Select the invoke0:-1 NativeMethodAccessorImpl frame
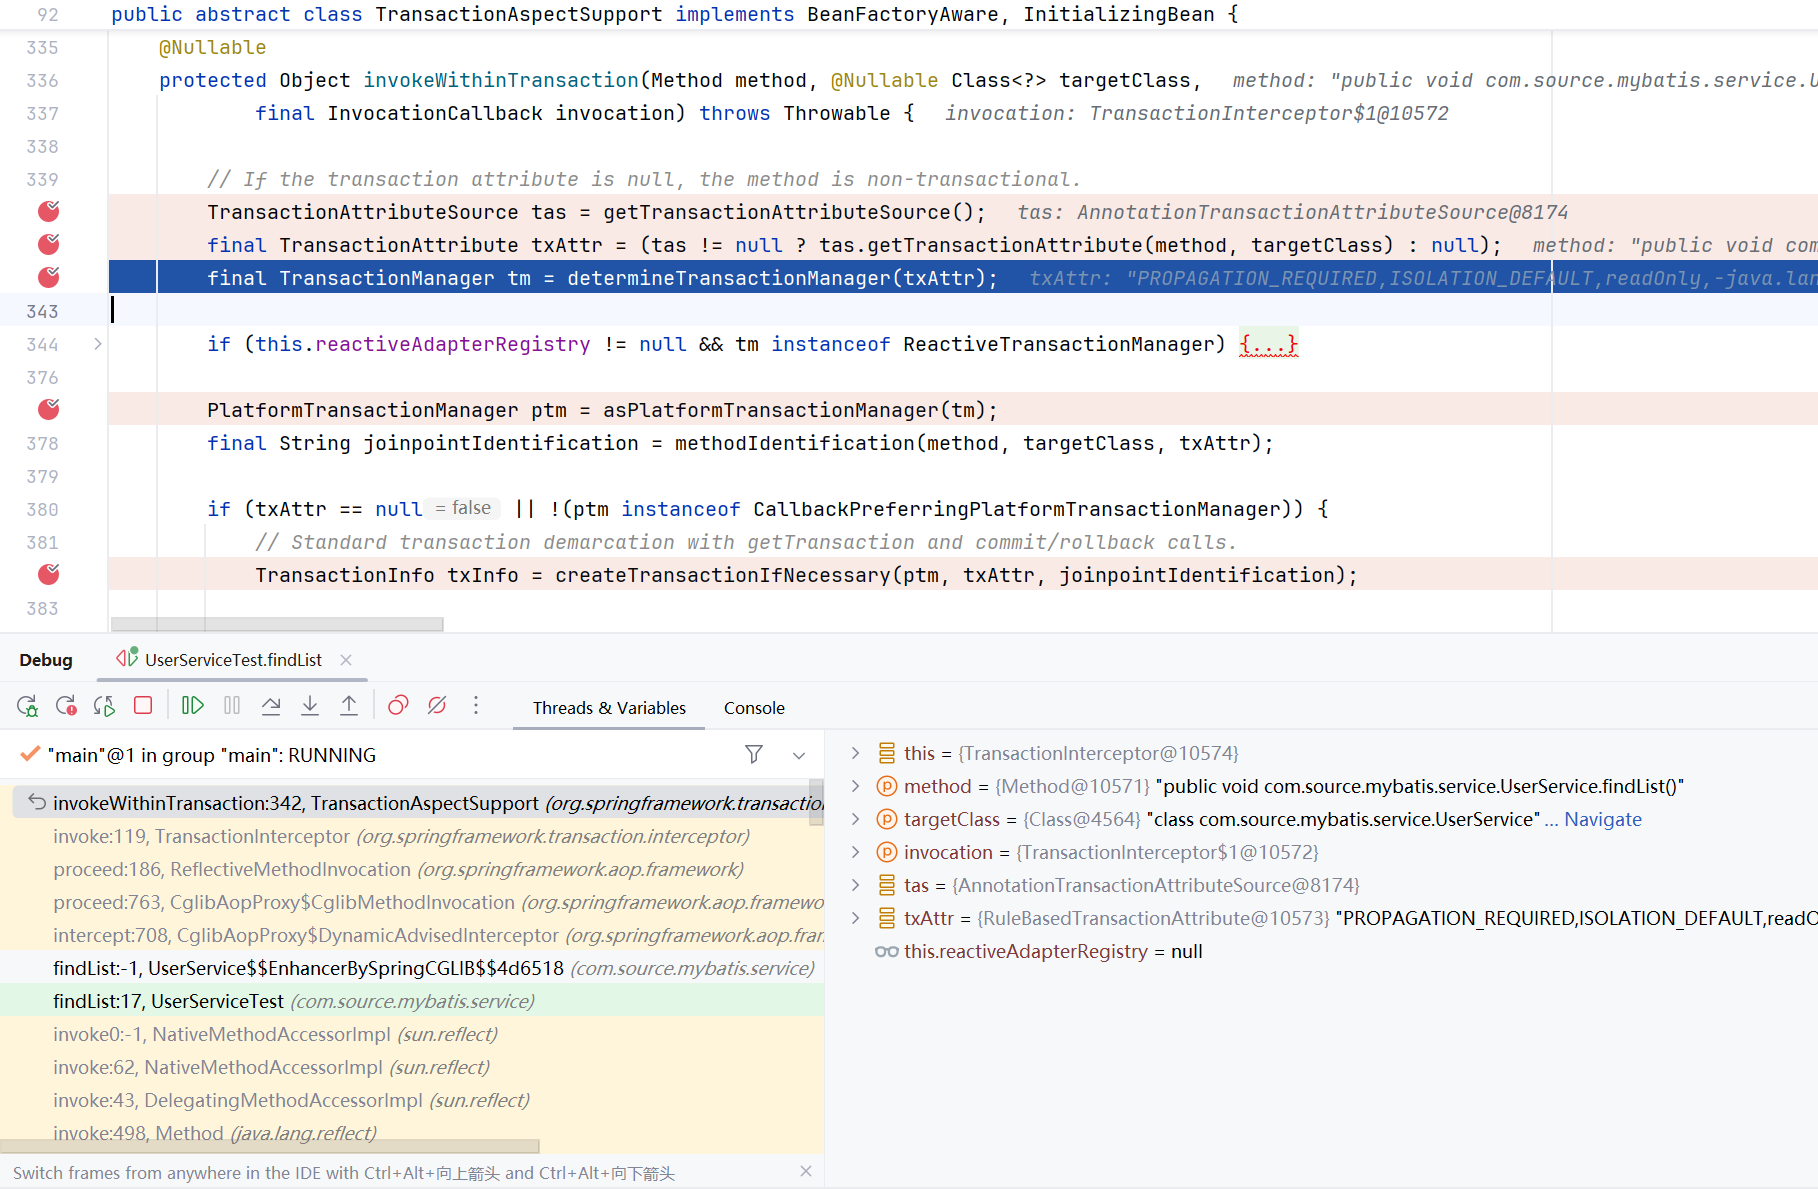The width and height of the screenshot is (1818, 1189). coord(412,1034)
